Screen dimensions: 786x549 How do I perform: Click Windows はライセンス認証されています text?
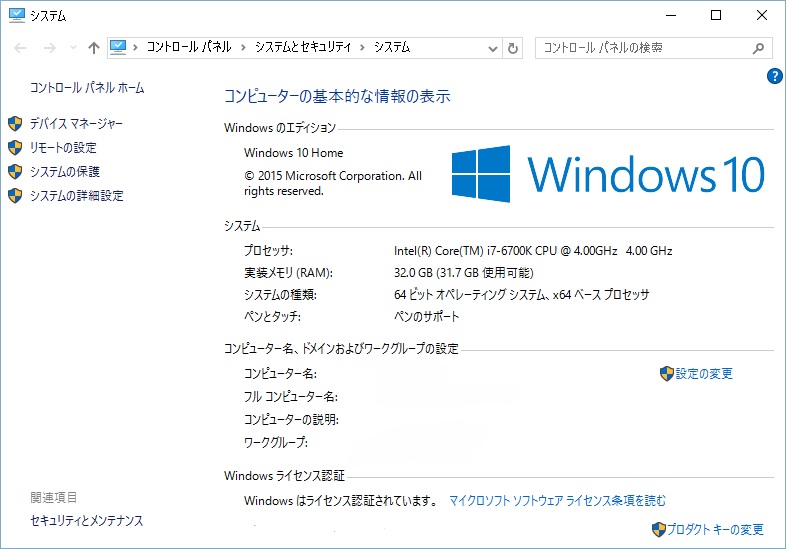coord(342,500)
